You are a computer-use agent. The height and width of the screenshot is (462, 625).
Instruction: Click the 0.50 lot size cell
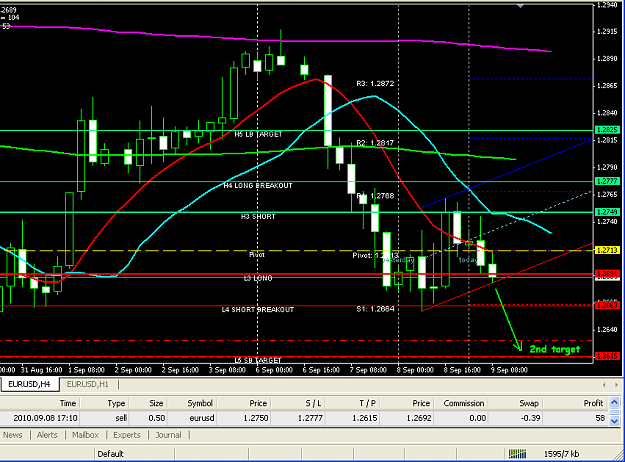pyautogui.click(x=157, y=418)
